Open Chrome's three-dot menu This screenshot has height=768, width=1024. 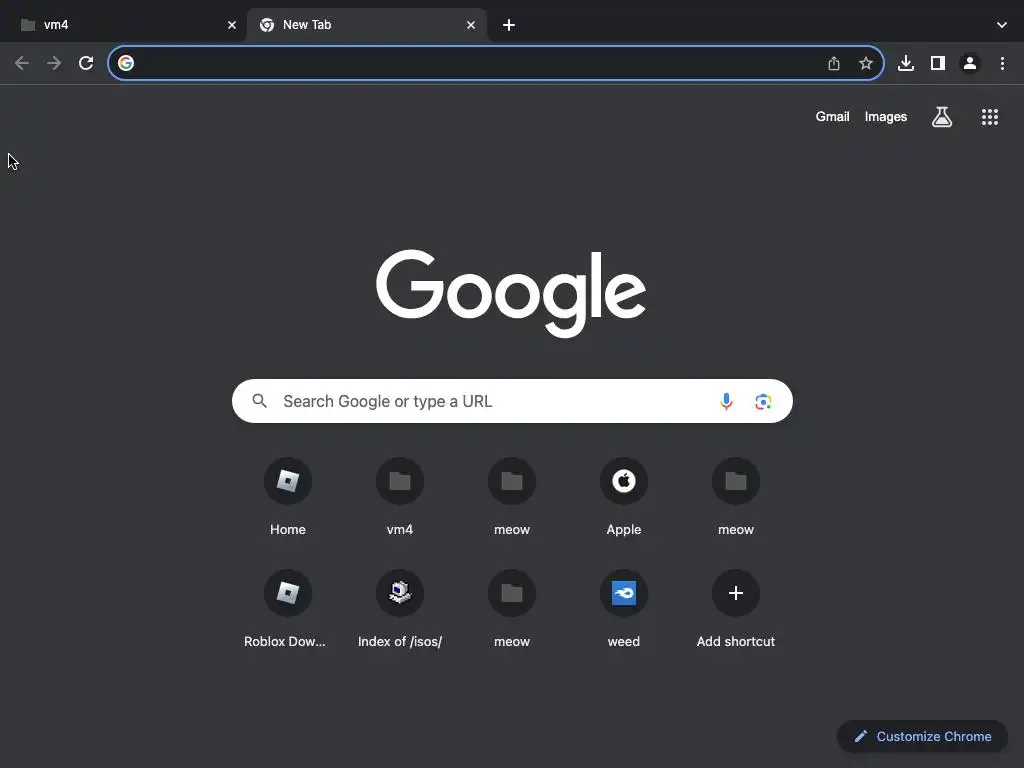[1002, 63]
